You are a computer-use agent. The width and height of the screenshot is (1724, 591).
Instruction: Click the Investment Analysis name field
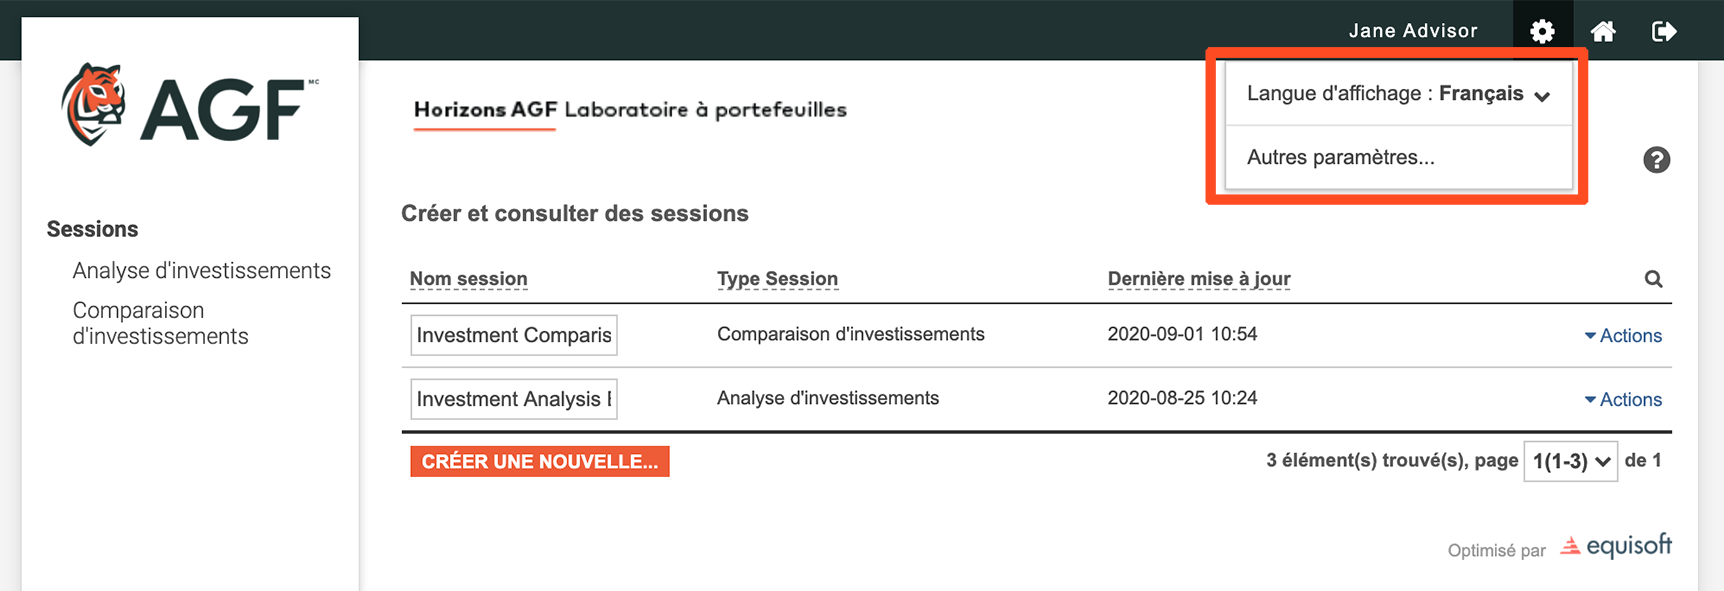pos(514,399)
